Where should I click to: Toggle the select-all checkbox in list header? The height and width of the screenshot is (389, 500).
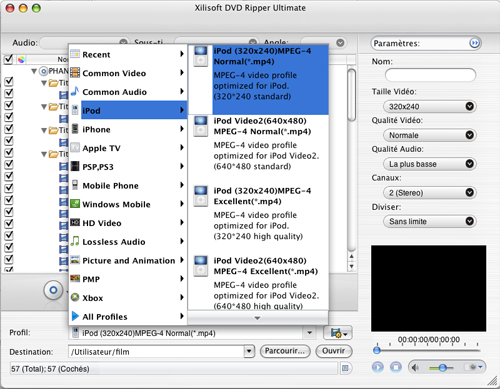tap(8, 59)
